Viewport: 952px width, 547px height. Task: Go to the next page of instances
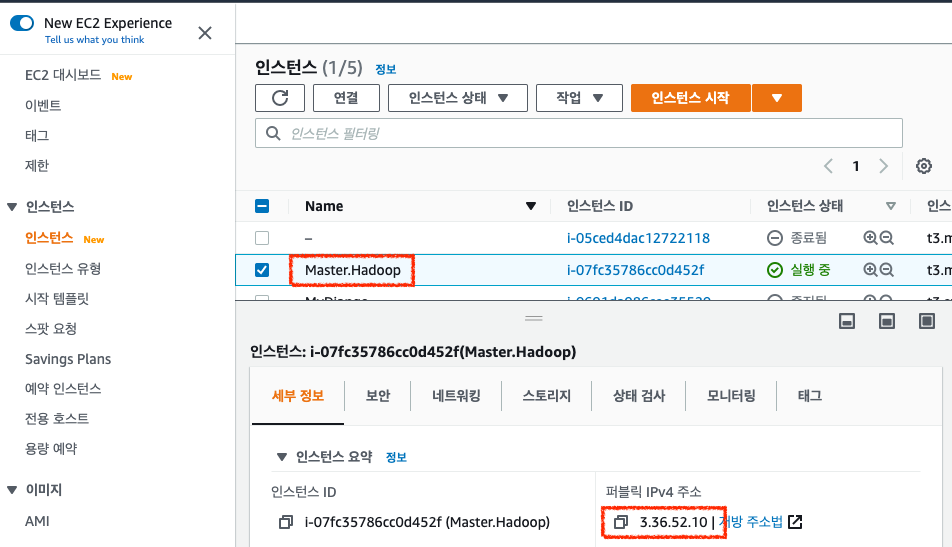click(x=883, y=166)
